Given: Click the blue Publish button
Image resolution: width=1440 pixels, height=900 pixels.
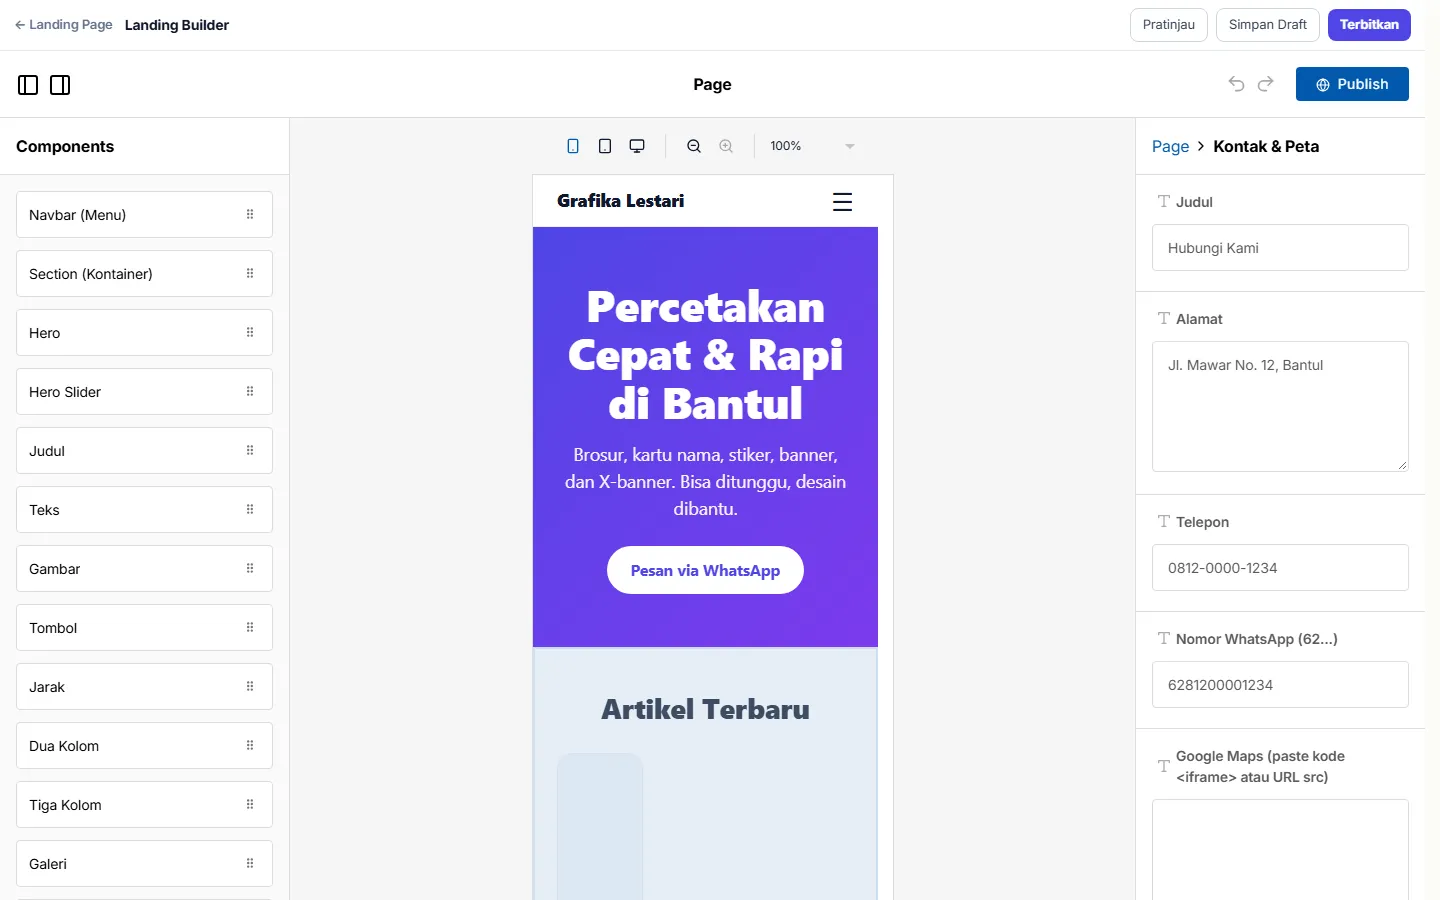Looking at the screenshot, I should click(1352, 84).
